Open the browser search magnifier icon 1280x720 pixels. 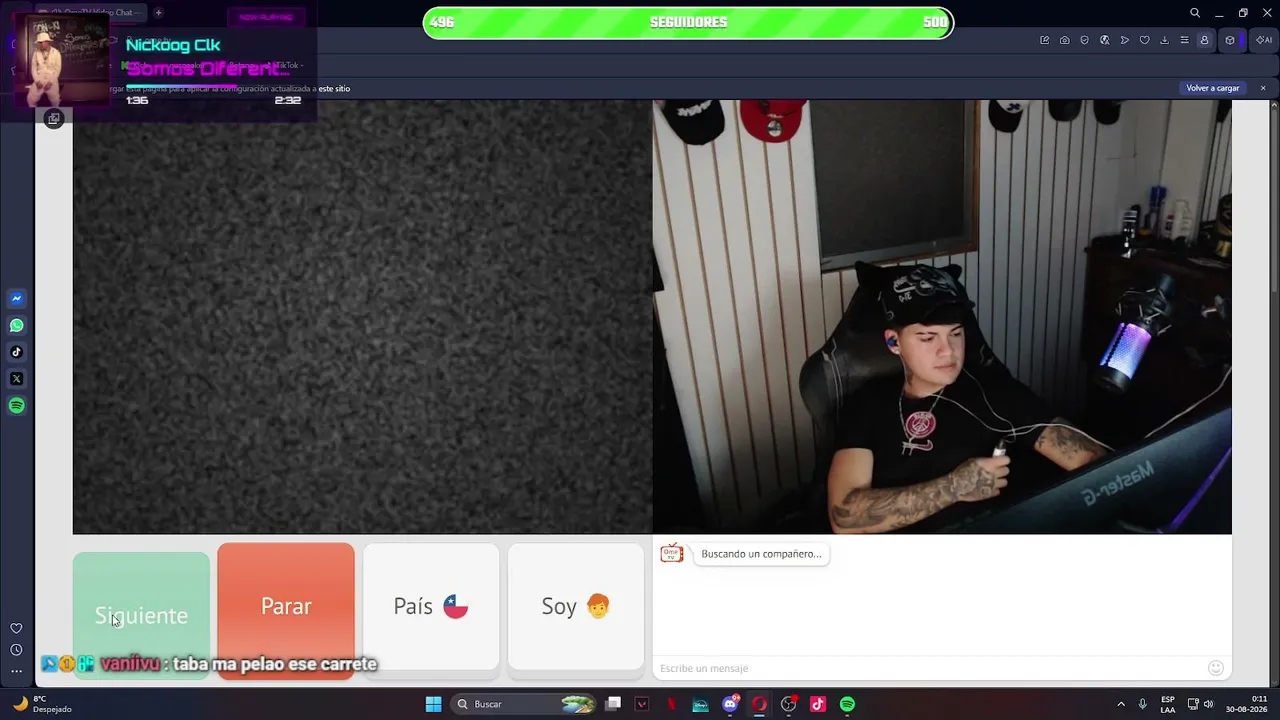click(x=1195, y=13)
